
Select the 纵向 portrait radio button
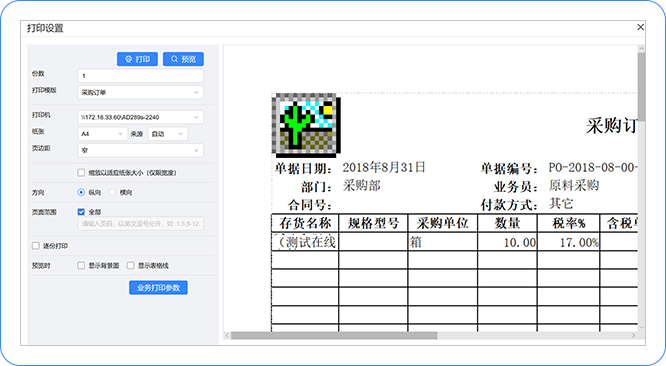tap(81, 192)
